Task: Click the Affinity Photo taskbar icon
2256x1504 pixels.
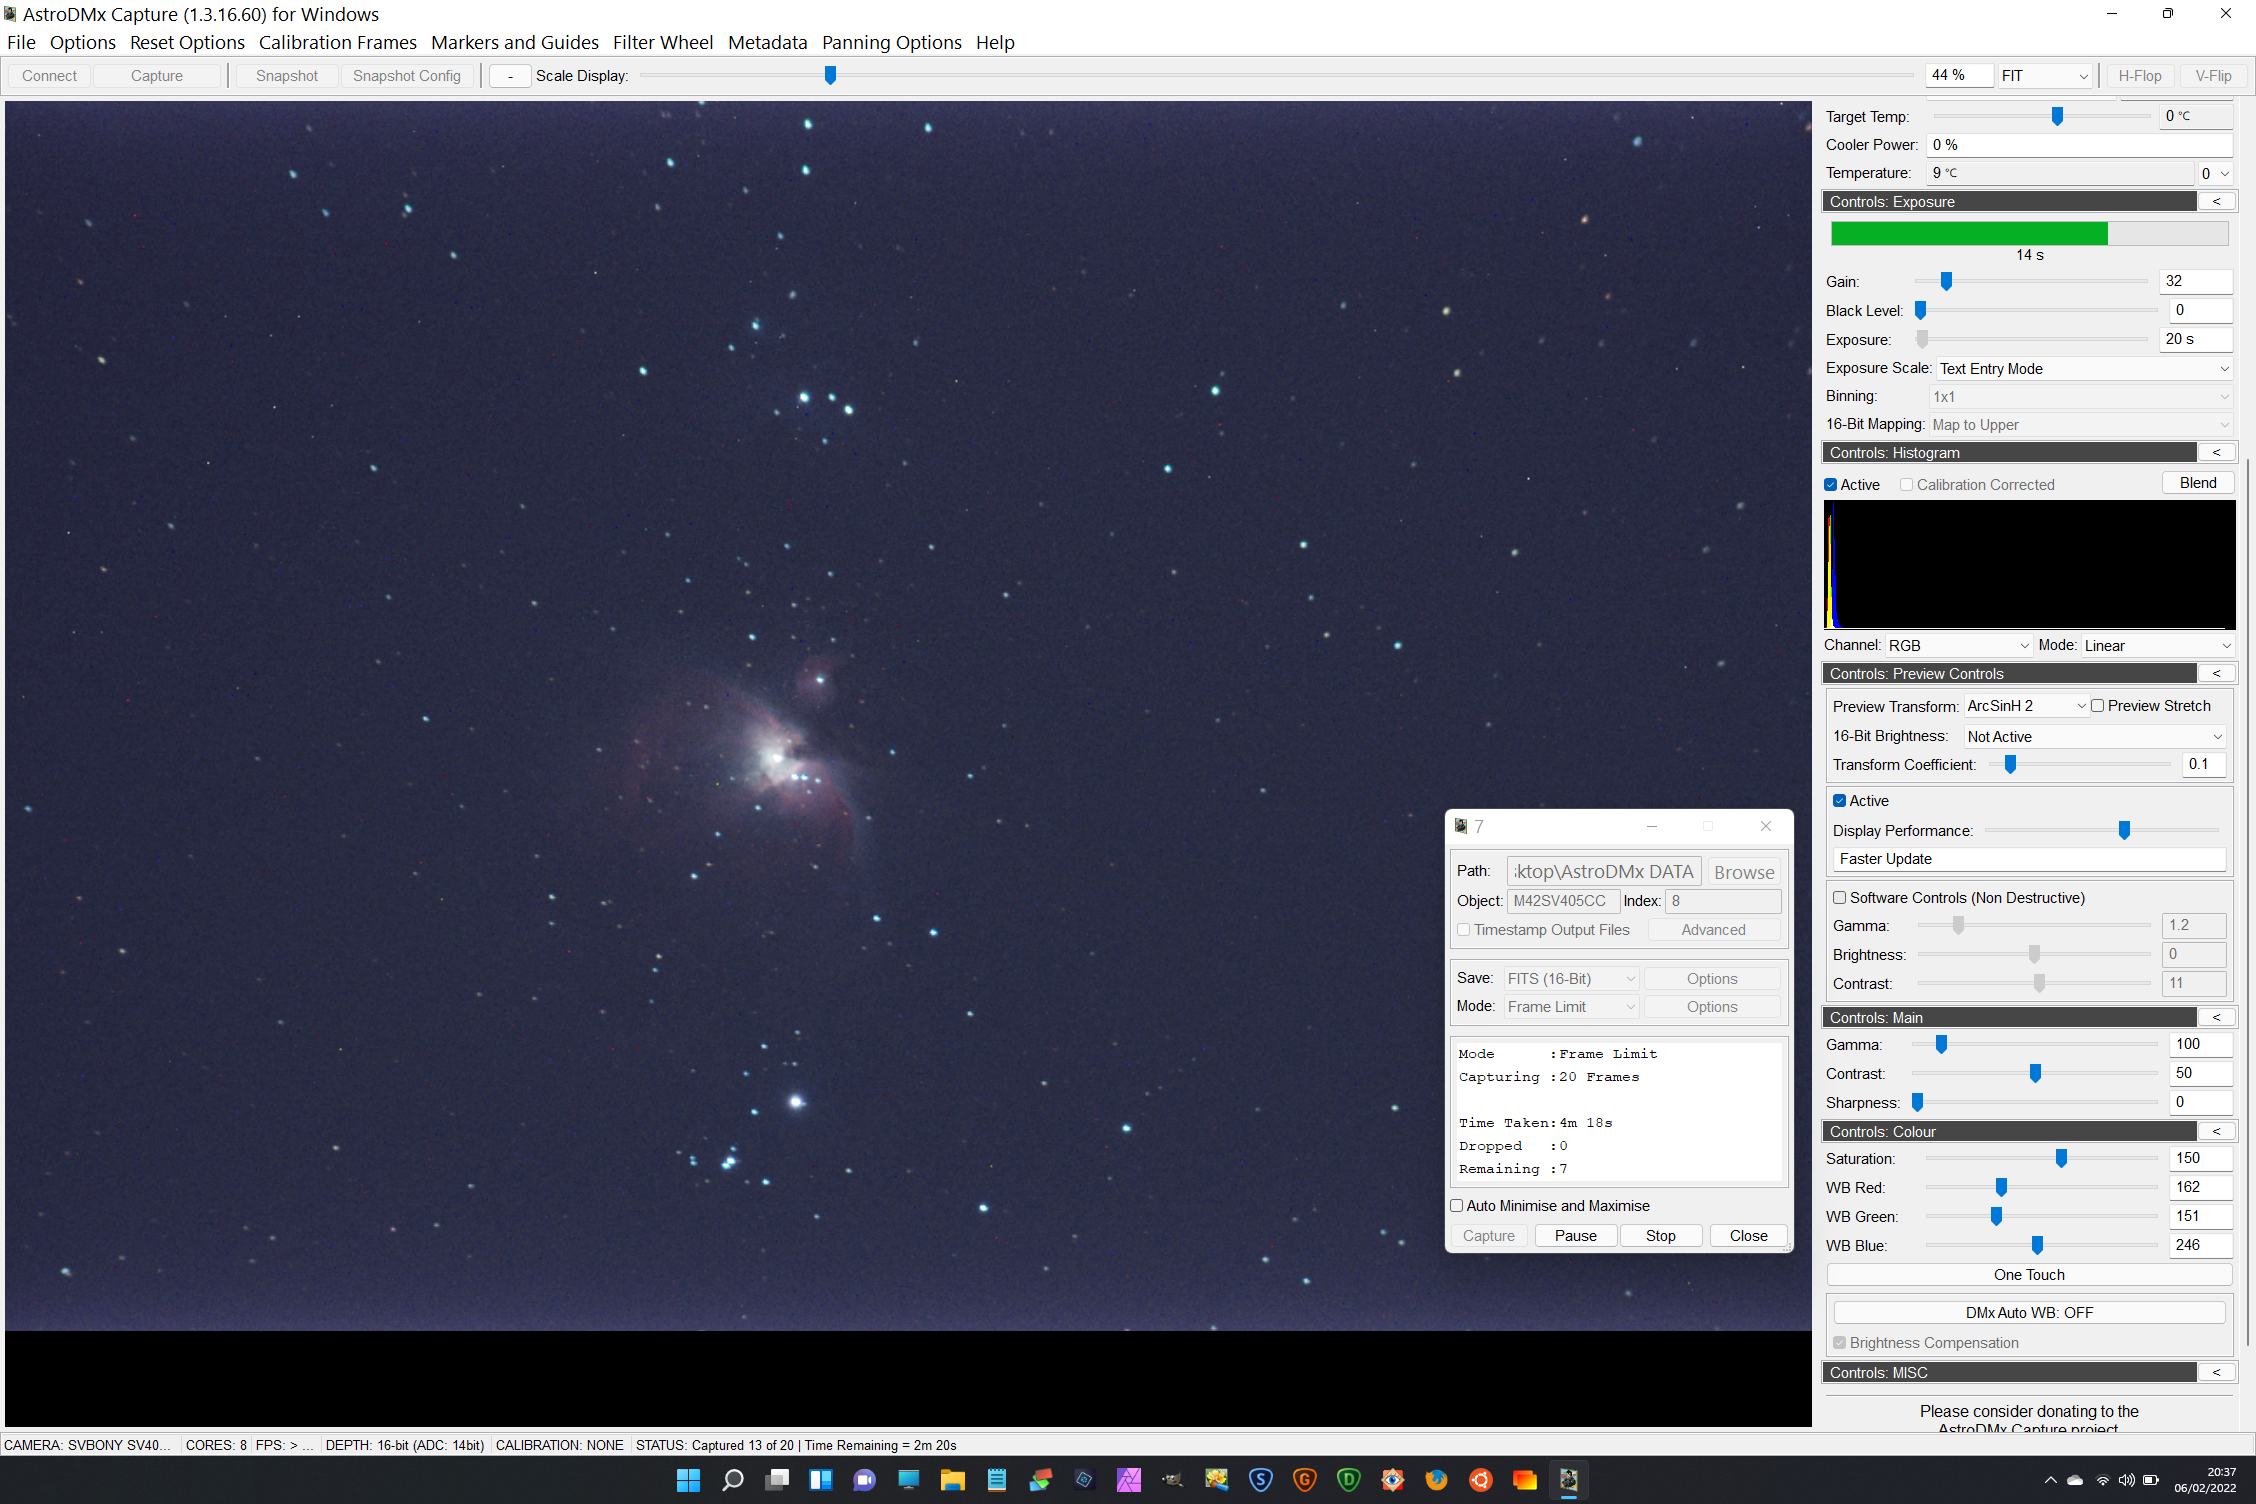Action: (x=1128, y=1480)
